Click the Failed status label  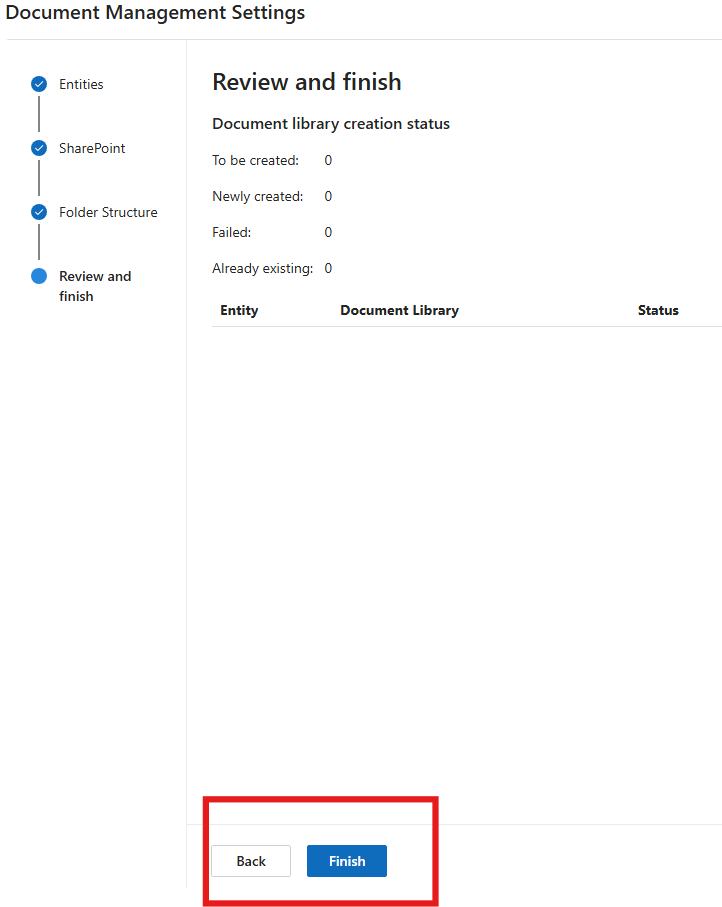(231, 232)
